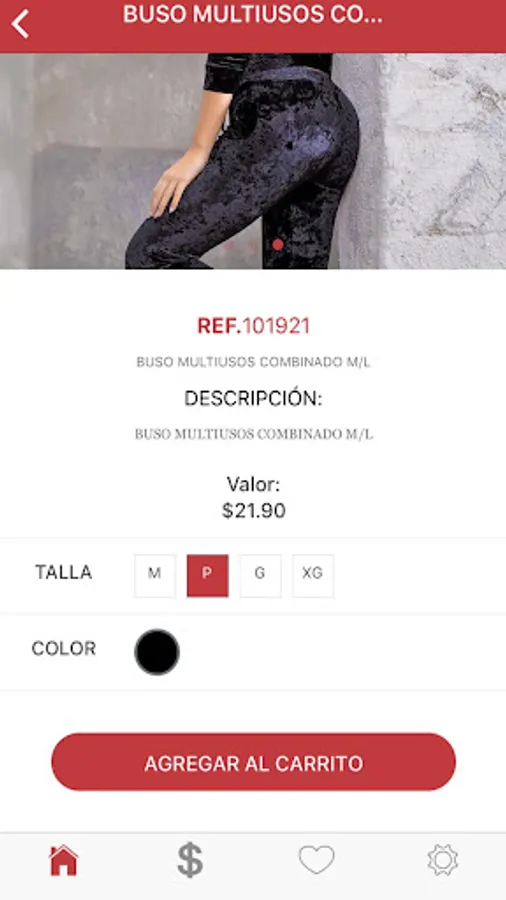Tap the product photo of velvet pants
The image size is (506, 900).
(x=253, y=161)
